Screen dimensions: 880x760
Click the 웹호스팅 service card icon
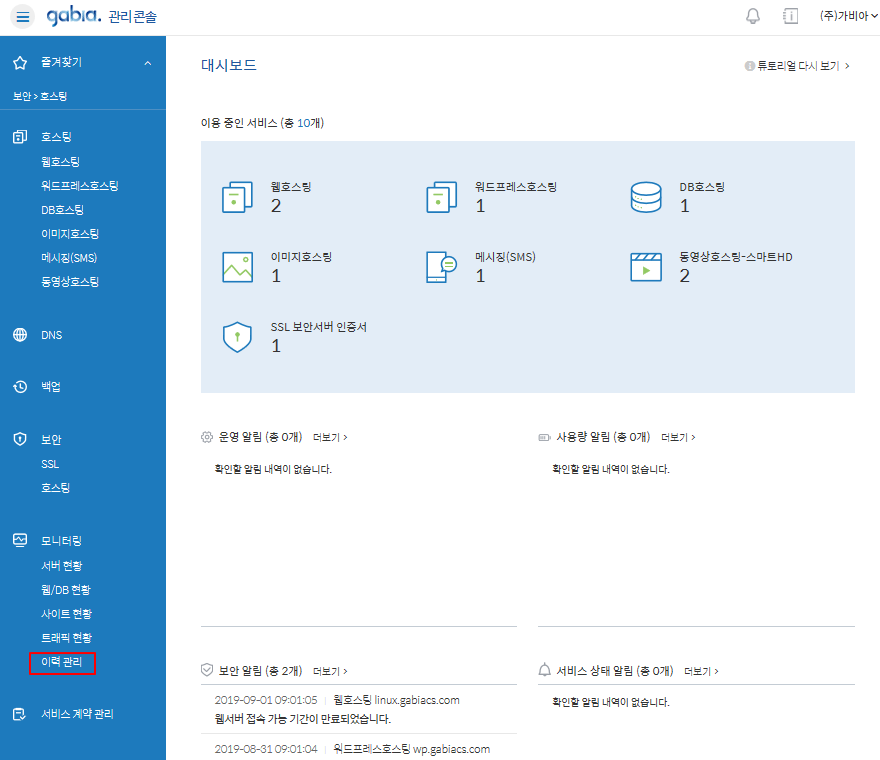click(237, 197)
